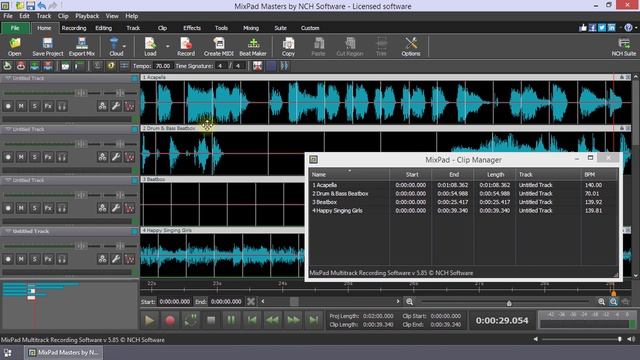Collapse the Drum & Bass track header triangle
This screenshot has height=360, width=640.
[x=7, y=129]
